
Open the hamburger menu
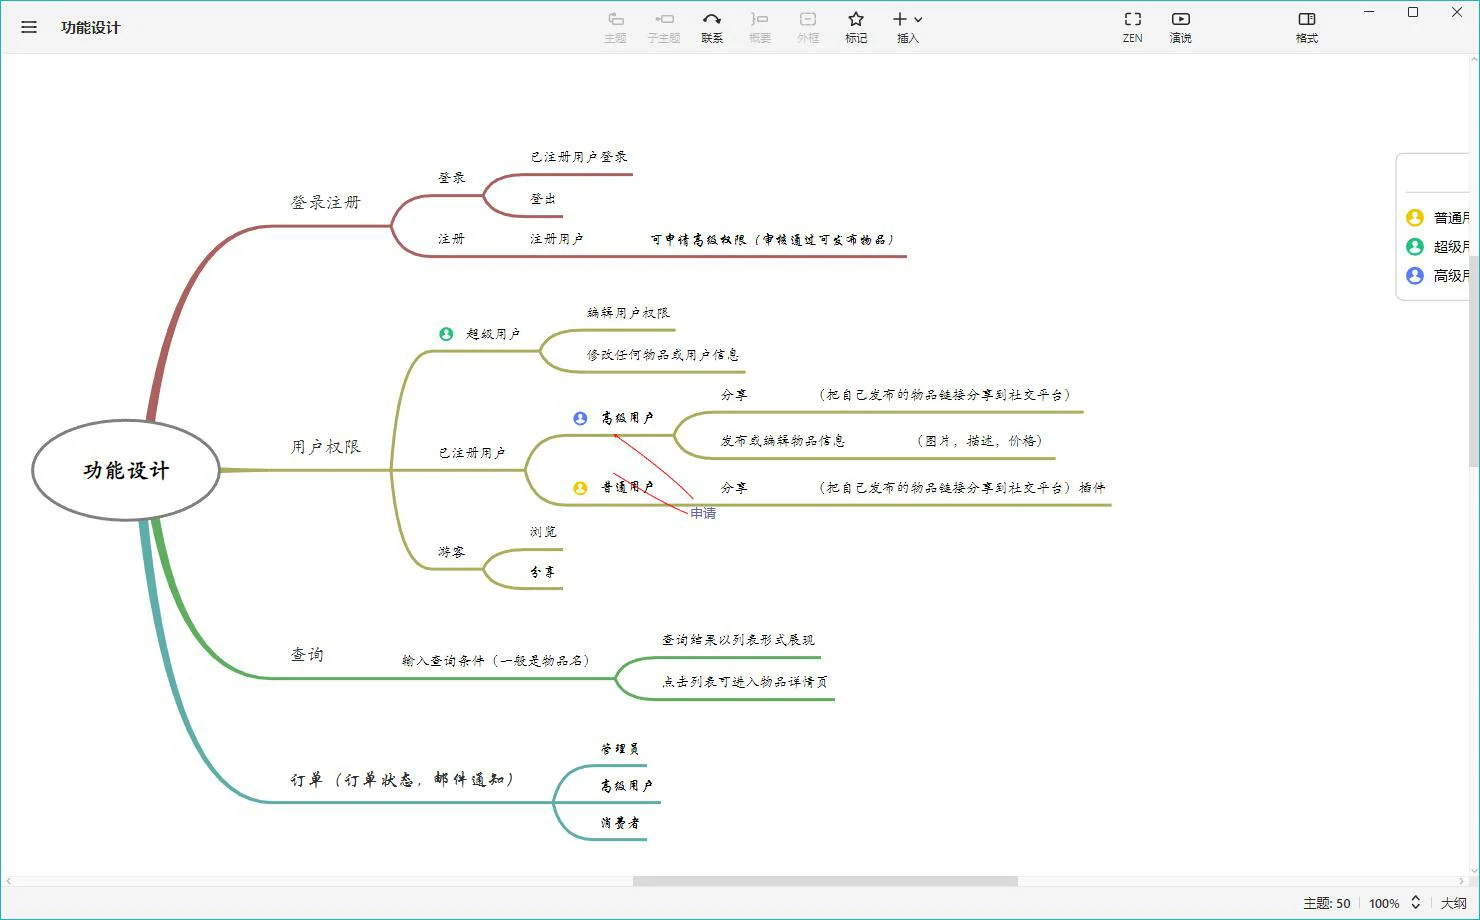pos(29,27)
